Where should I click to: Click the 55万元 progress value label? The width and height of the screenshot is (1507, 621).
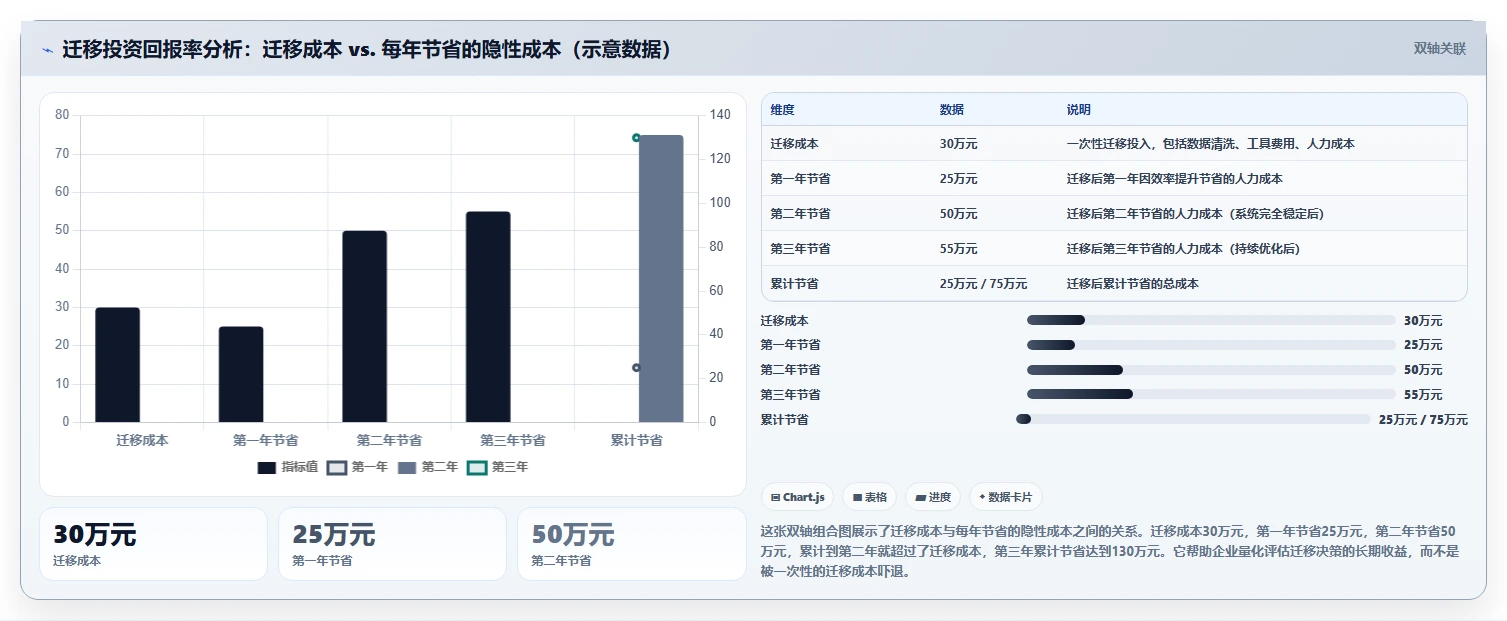pos(1423,395)
